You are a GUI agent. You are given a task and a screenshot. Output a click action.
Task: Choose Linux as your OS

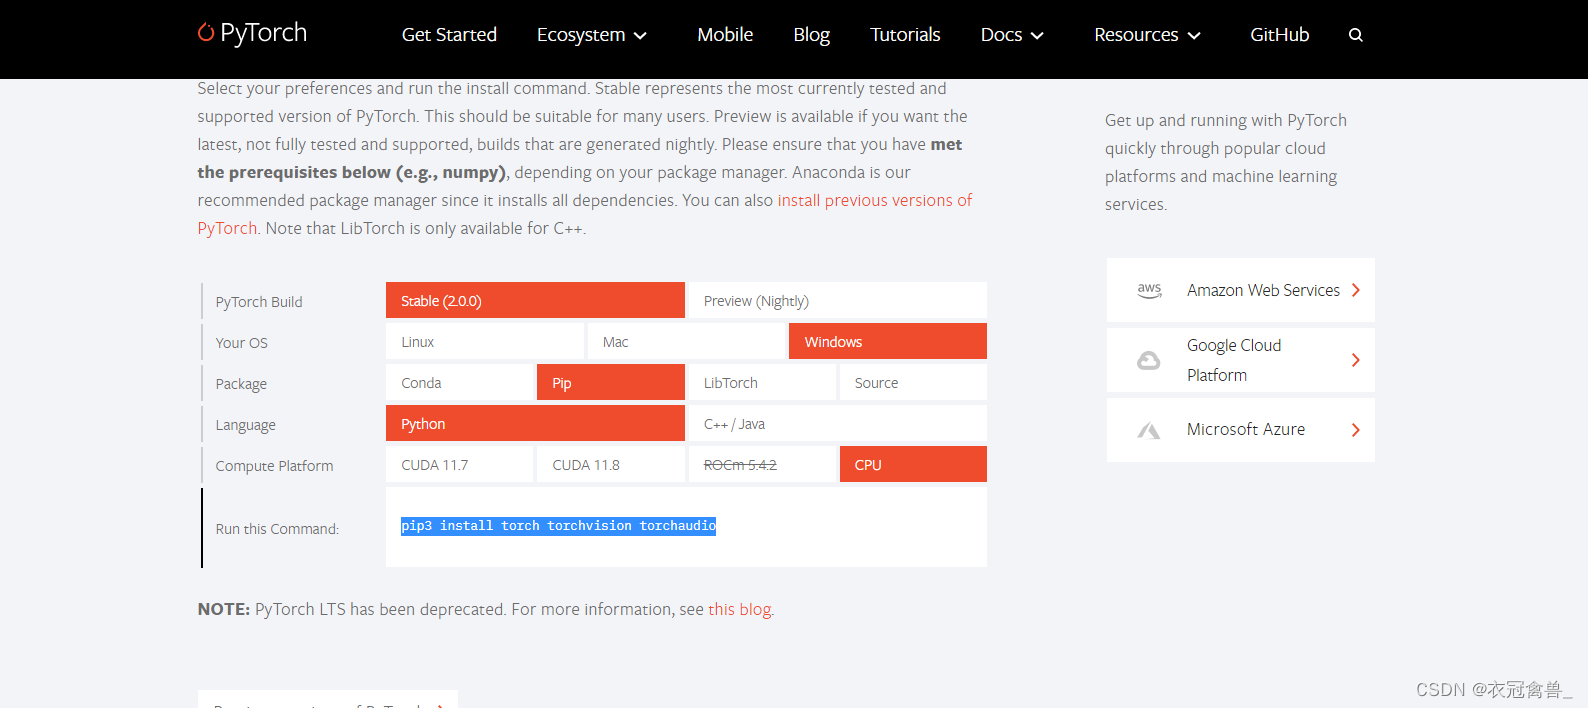coord(485,341)
